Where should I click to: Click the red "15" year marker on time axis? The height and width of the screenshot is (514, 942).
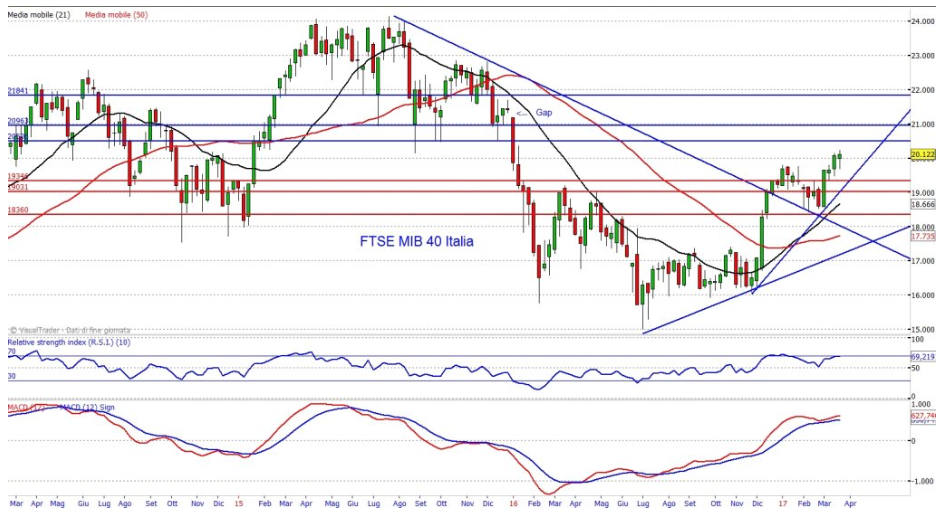(x=239, y=503)
